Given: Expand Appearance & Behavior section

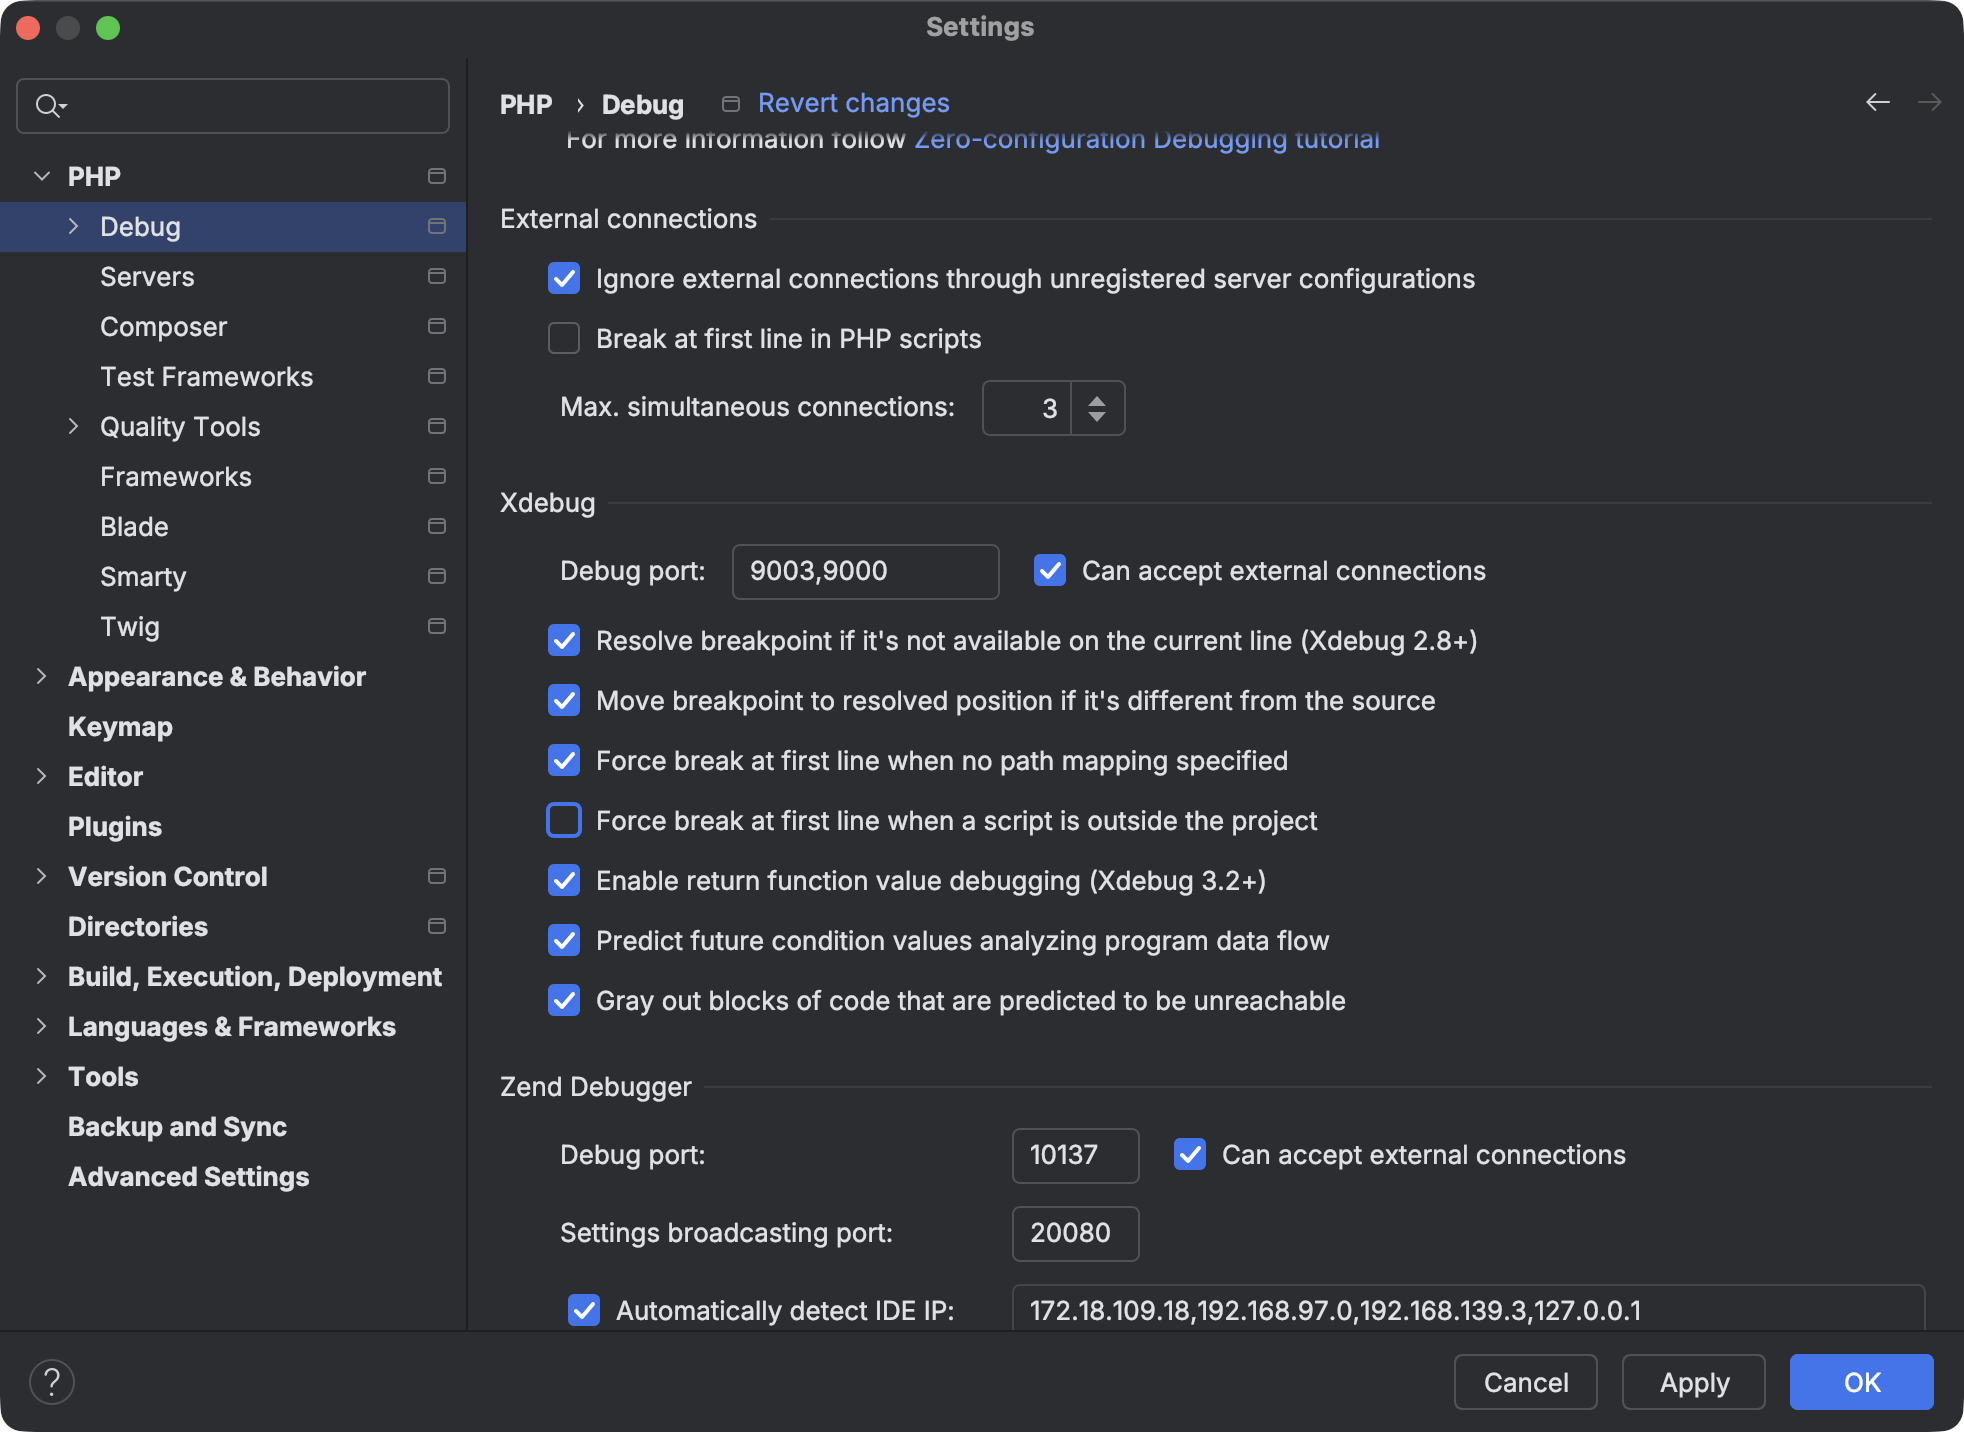Looking at the screenshot, I should [x=41, y=676].
